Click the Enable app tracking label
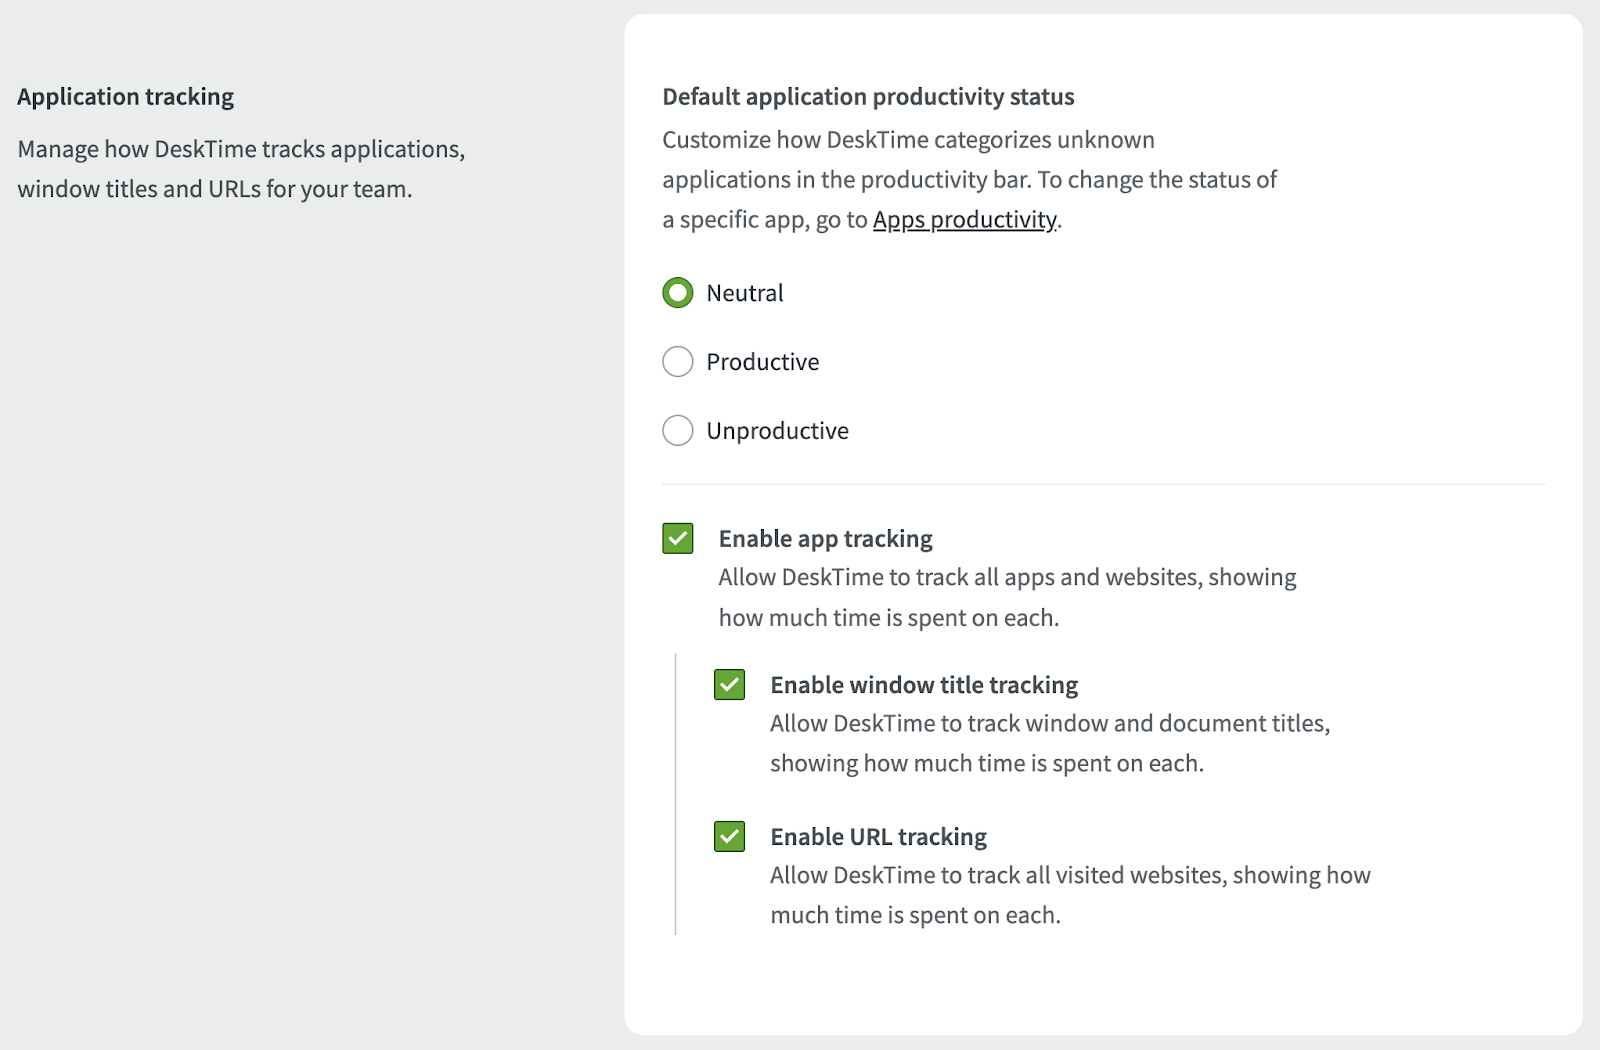Viewport: 1600px width, 1050px height. [825, 539]
